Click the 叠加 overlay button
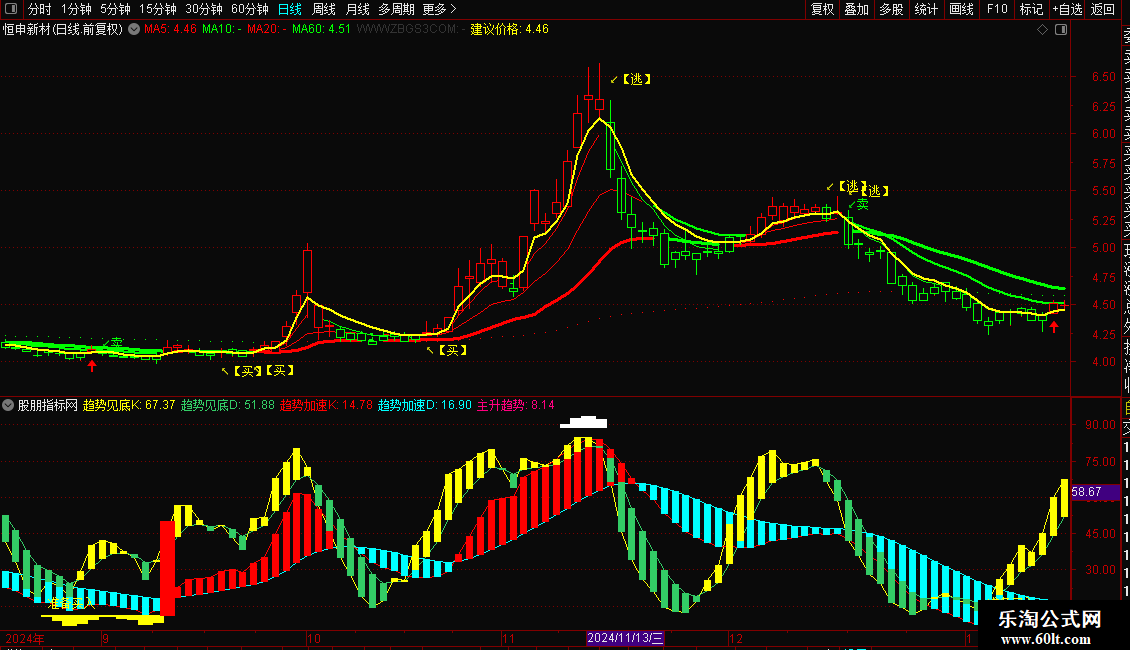1130x650 pixels. (857, 9)
